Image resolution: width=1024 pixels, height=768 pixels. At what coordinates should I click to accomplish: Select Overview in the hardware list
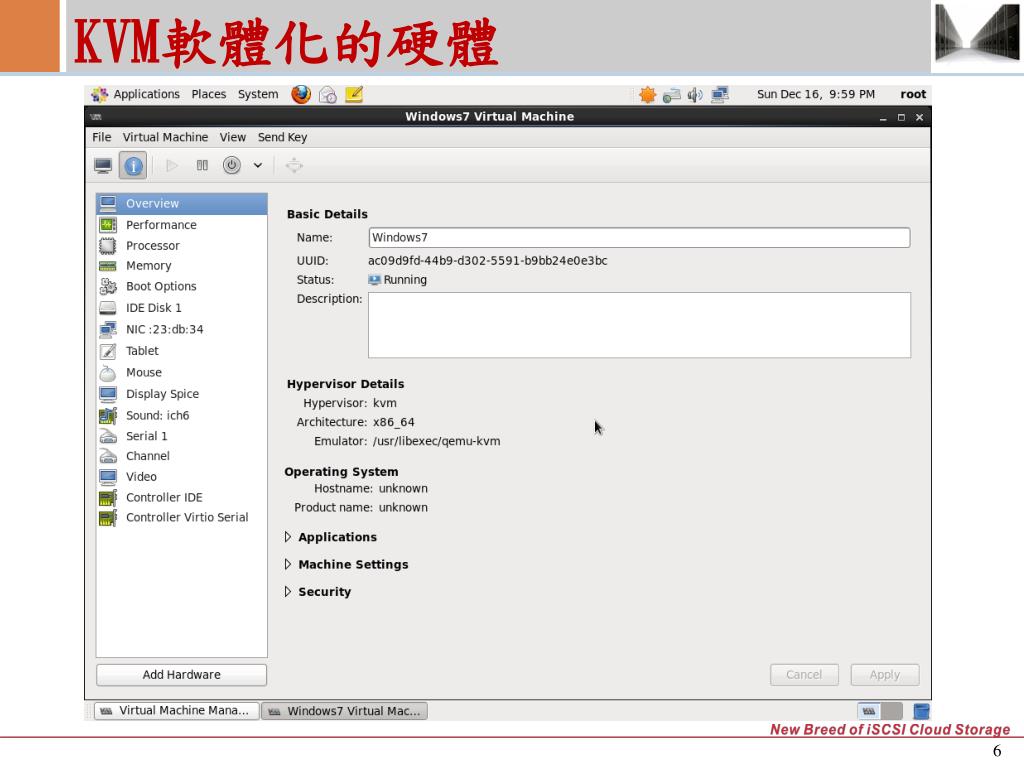182,204
